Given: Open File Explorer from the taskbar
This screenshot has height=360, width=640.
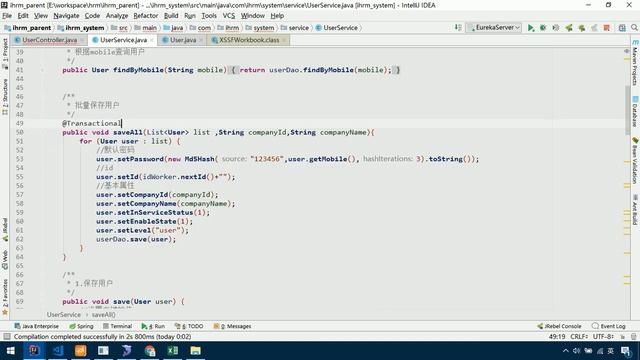Looking at the screenshot, I should pos(196,351).
